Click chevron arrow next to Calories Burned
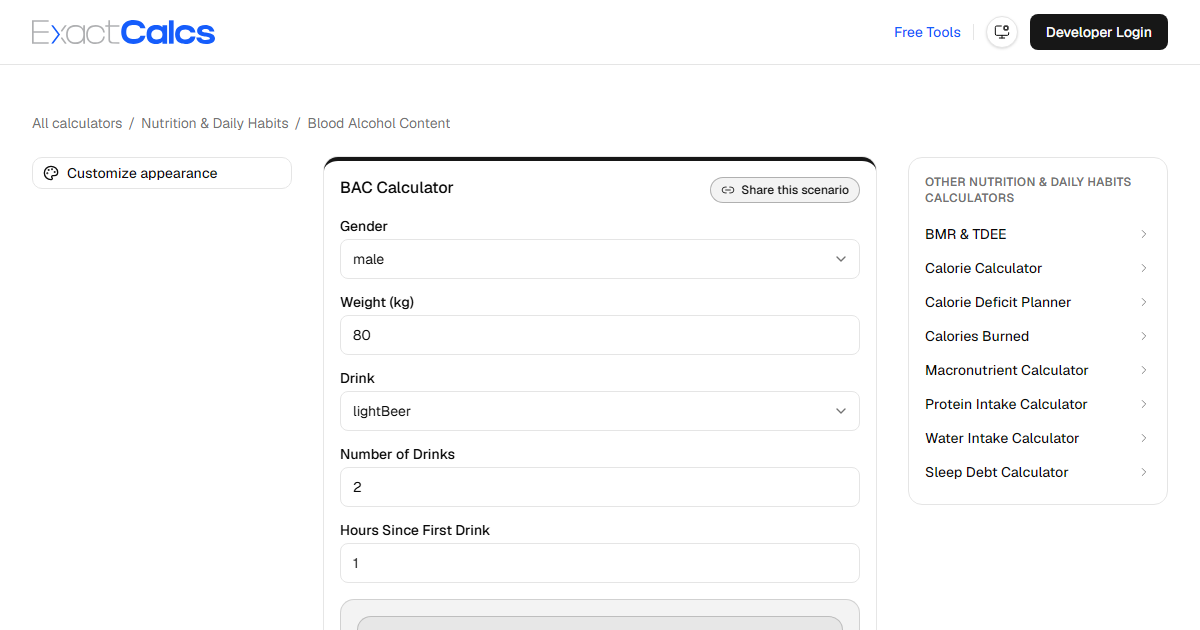The width and height of the screenshot is (1200, 630). click(1144, 336)
